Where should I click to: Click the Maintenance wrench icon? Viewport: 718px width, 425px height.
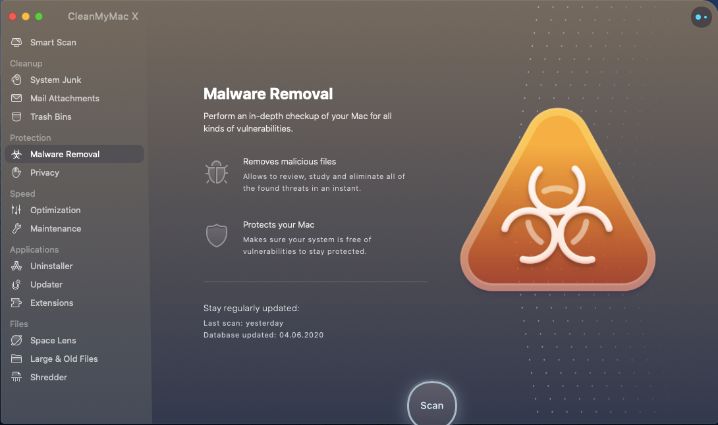[x=16, y=229]
